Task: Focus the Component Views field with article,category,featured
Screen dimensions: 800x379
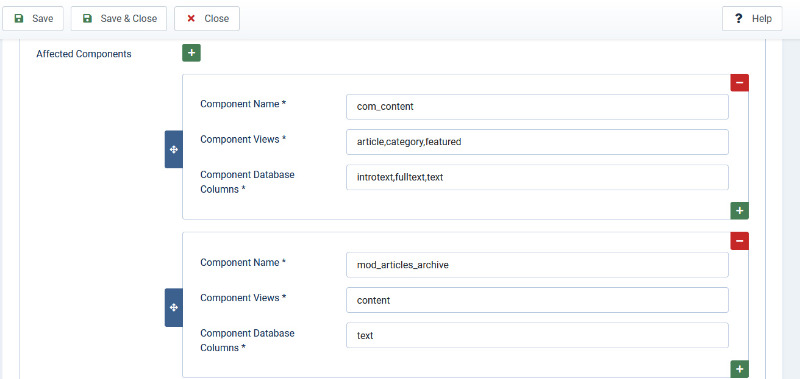Action: pyautogui.click(x=537, y=142)
